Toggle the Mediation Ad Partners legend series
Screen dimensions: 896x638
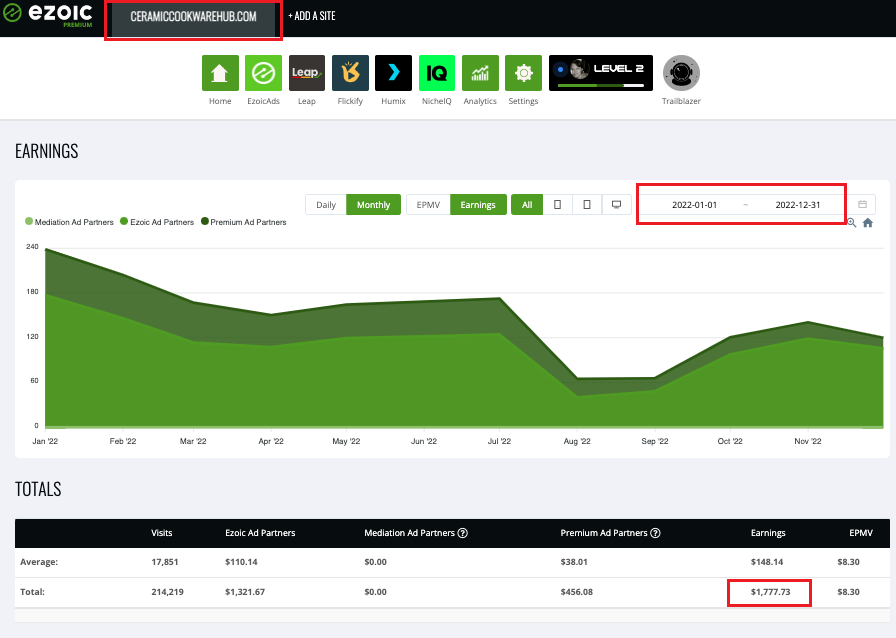pos(69,222)
